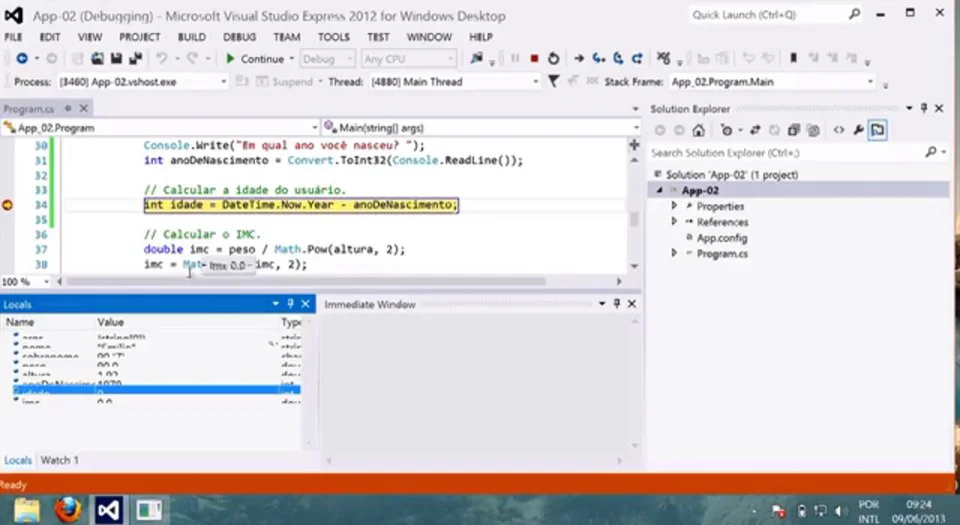
Task: Click the volume icon in system tray
Action: 839,510
